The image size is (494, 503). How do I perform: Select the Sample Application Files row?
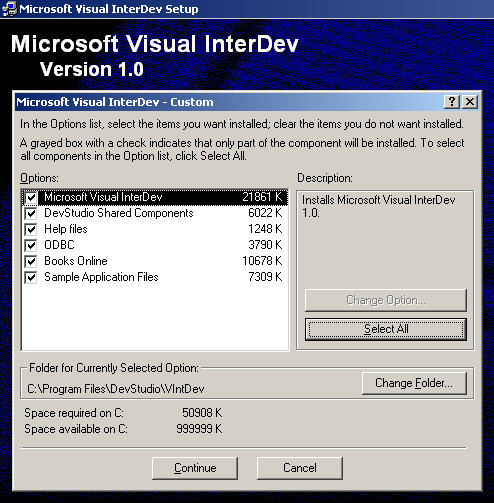coord(155,277)
